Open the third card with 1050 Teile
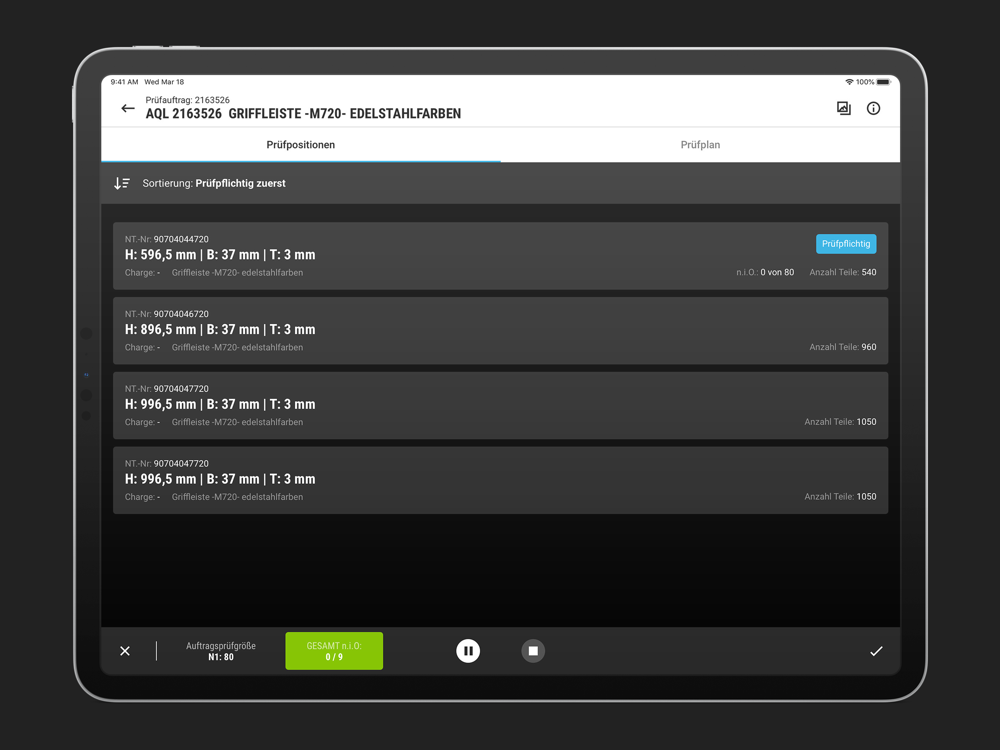1000x750 pixels. pos(501,405)
